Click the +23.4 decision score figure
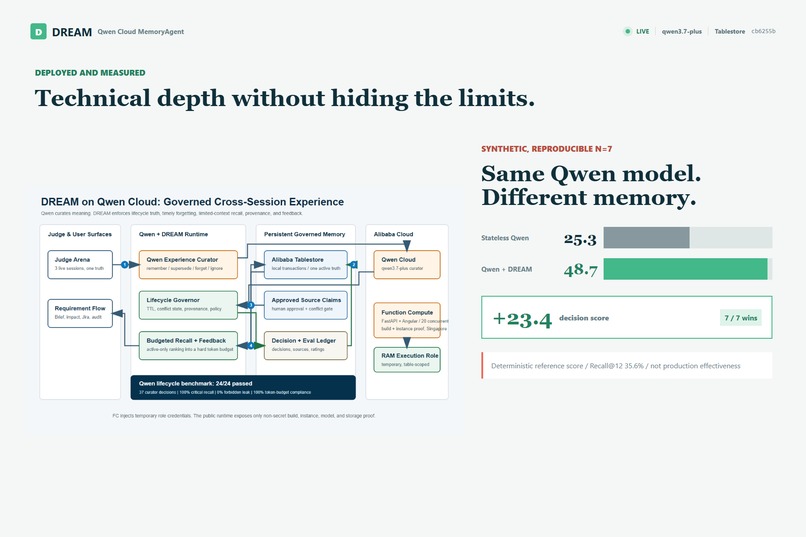 pos(522,319)
